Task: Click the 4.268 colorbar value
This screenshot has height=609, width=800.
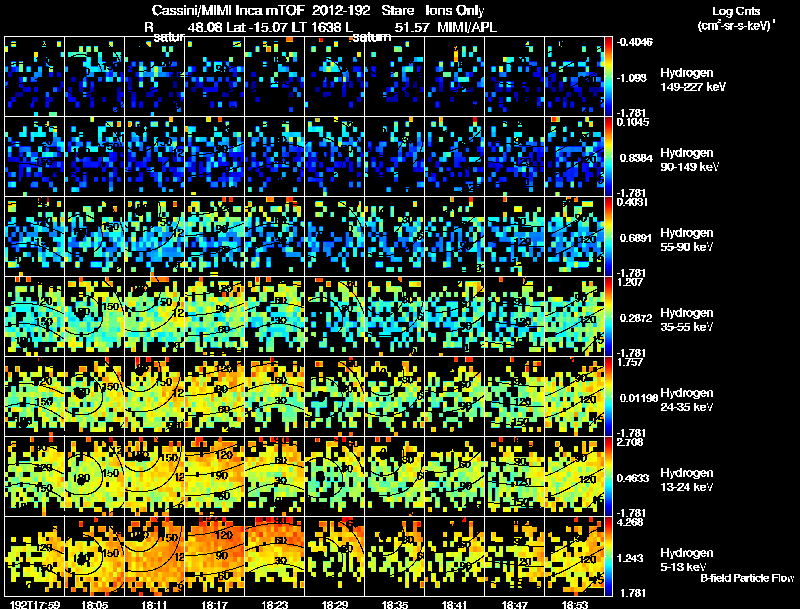Action: point(630,522)
